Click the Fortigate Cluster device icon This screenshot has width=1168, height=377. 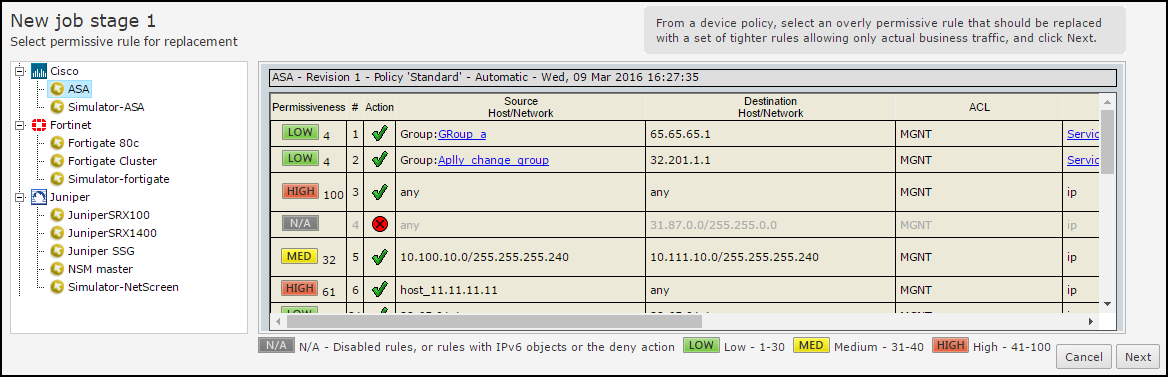57,161
